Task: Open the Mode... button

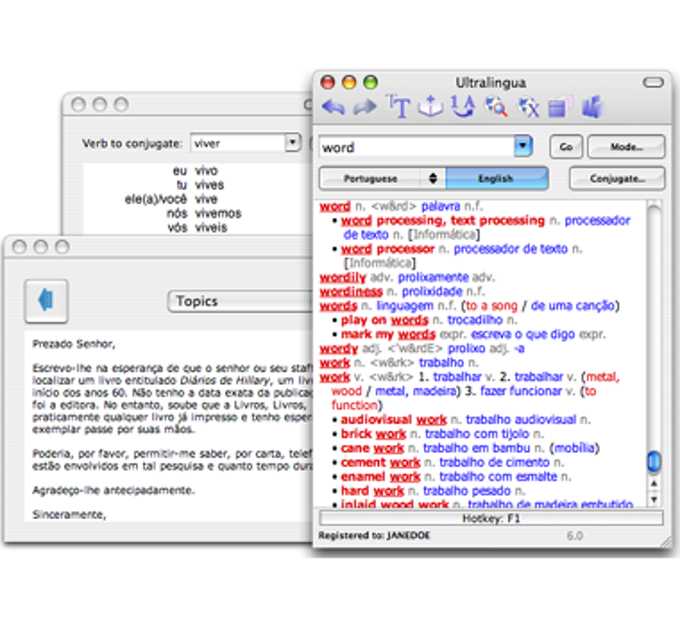Action: point(626,147)
